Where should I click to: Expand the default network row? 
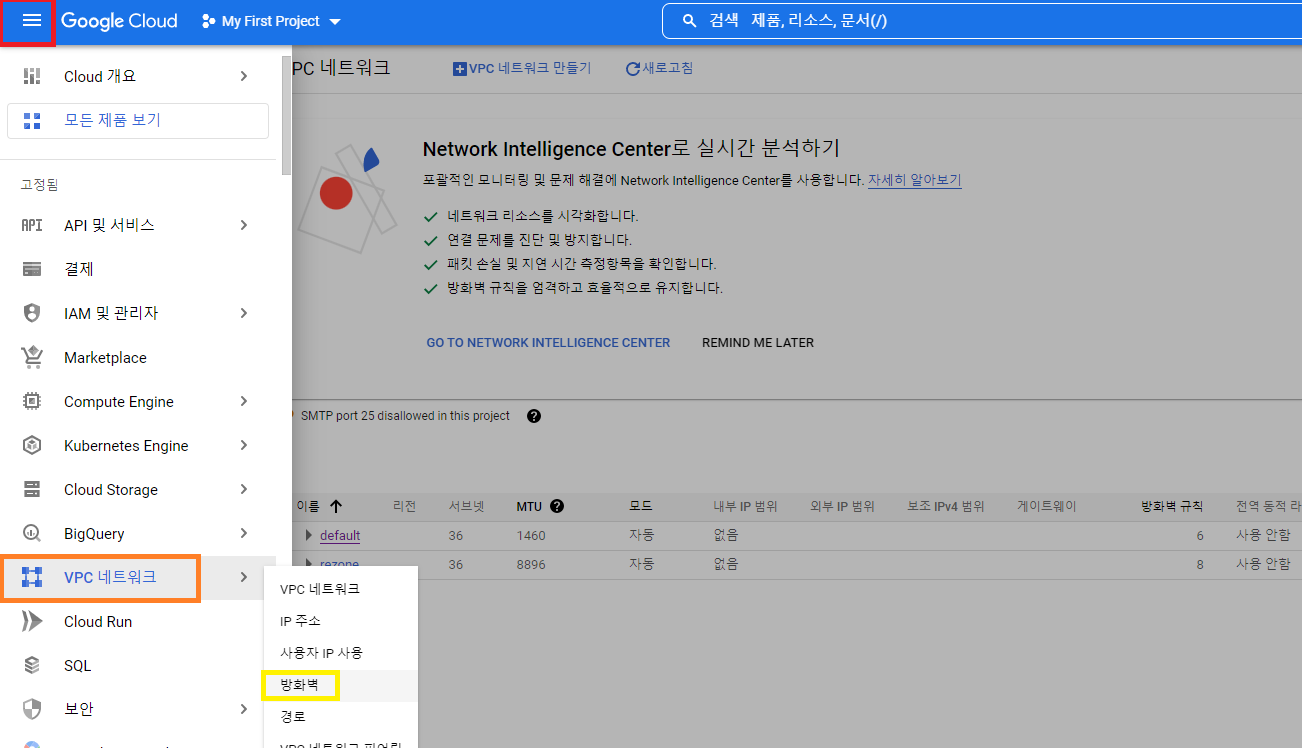(309, 535)
